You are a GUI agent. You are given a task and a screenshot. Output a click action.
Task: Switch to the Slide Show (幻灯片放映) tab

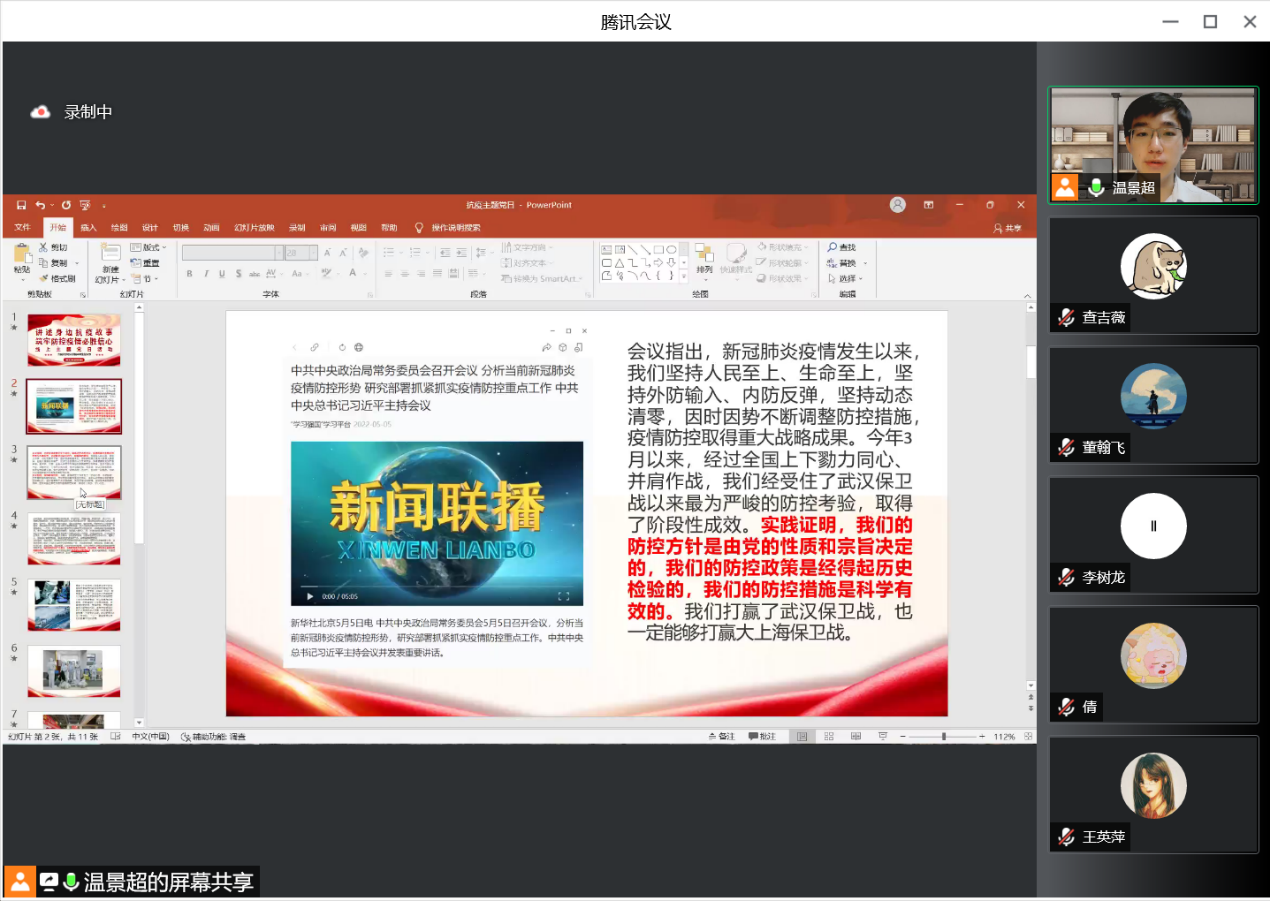254,227
